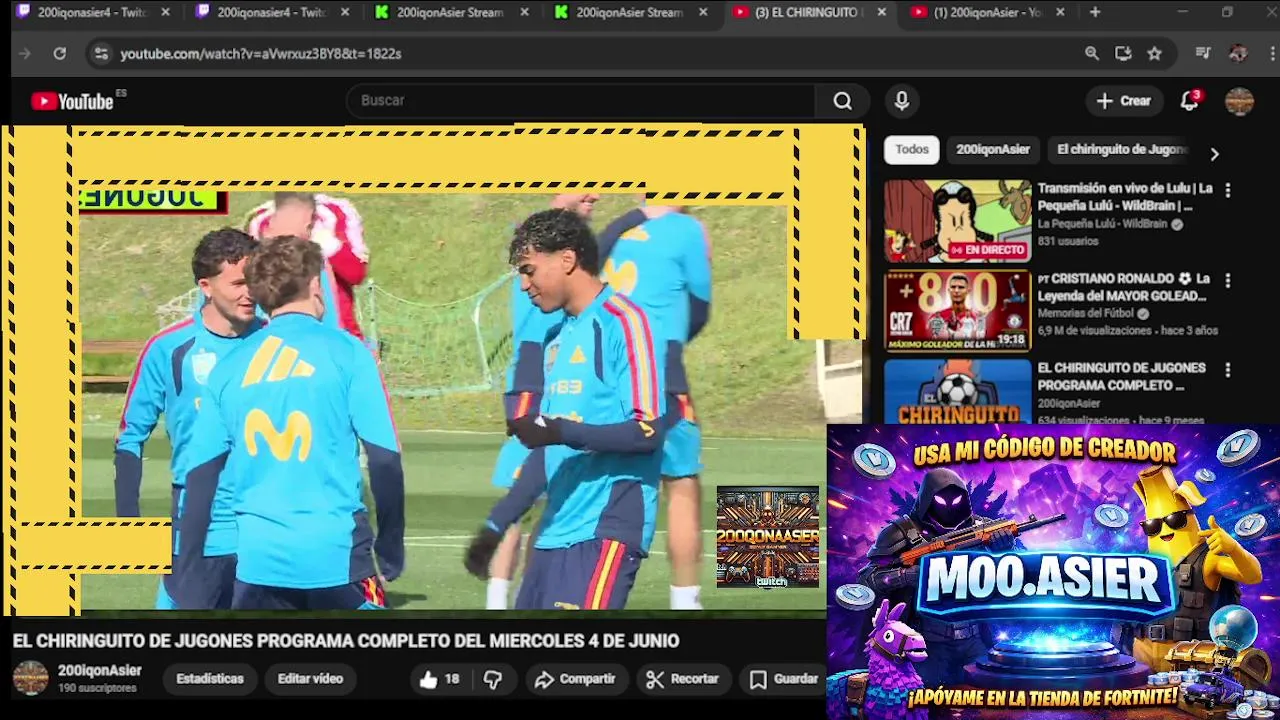Click the URL in the address bar

click(261, 54)
